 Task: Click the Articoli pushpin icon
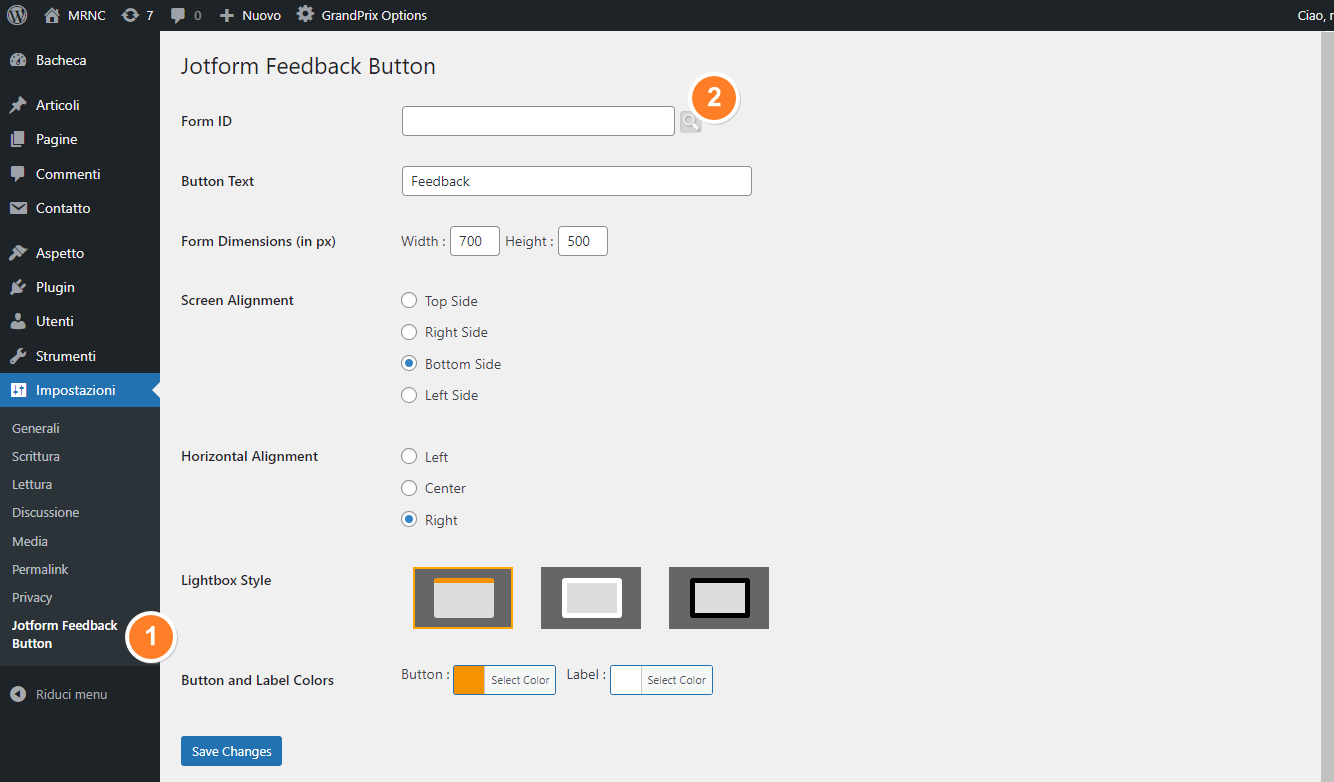tap(18, 105)
